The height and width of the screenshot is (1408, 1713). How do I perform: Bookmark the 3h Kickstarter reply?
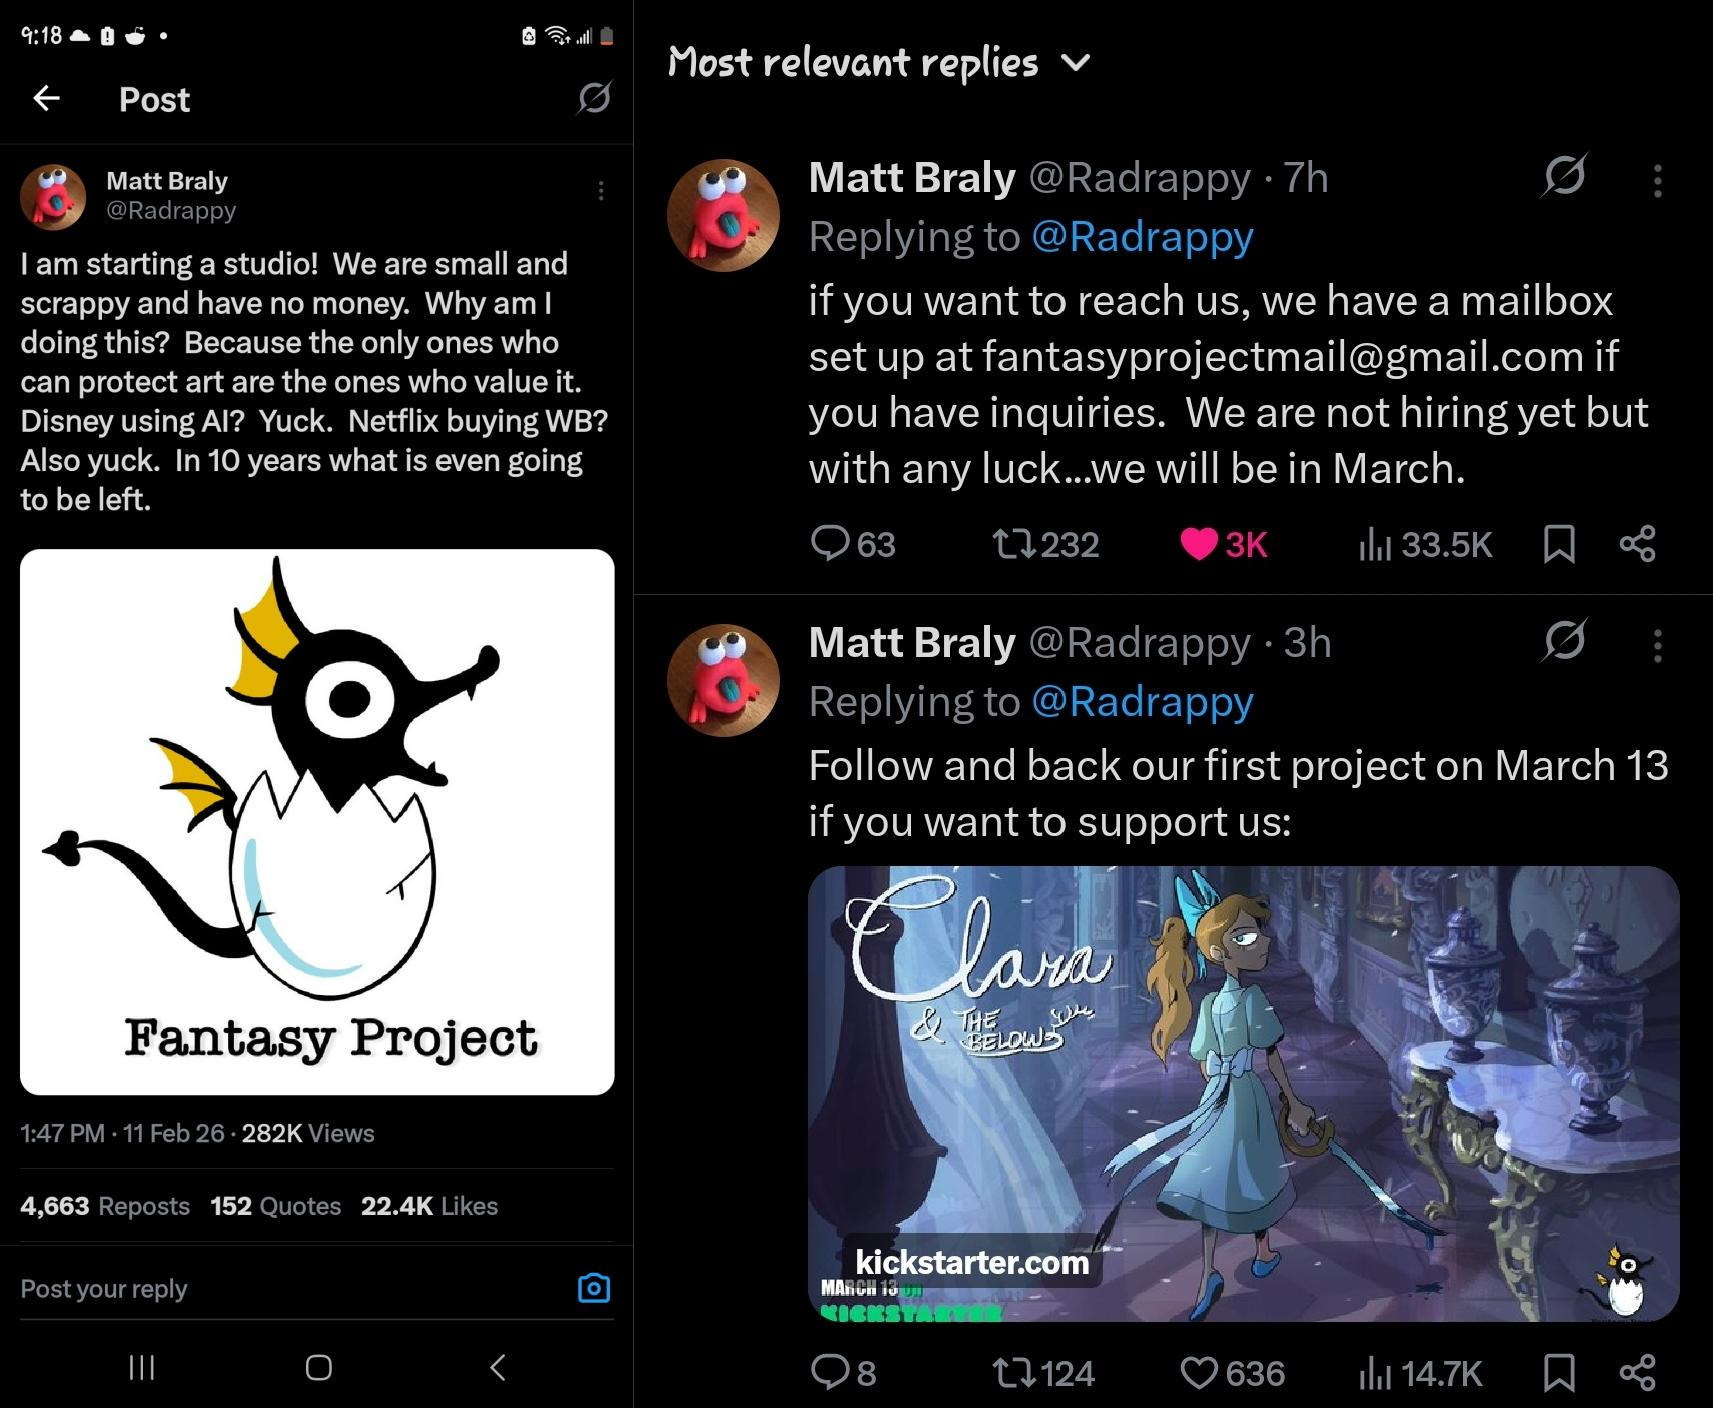tap(1559, 1373)
